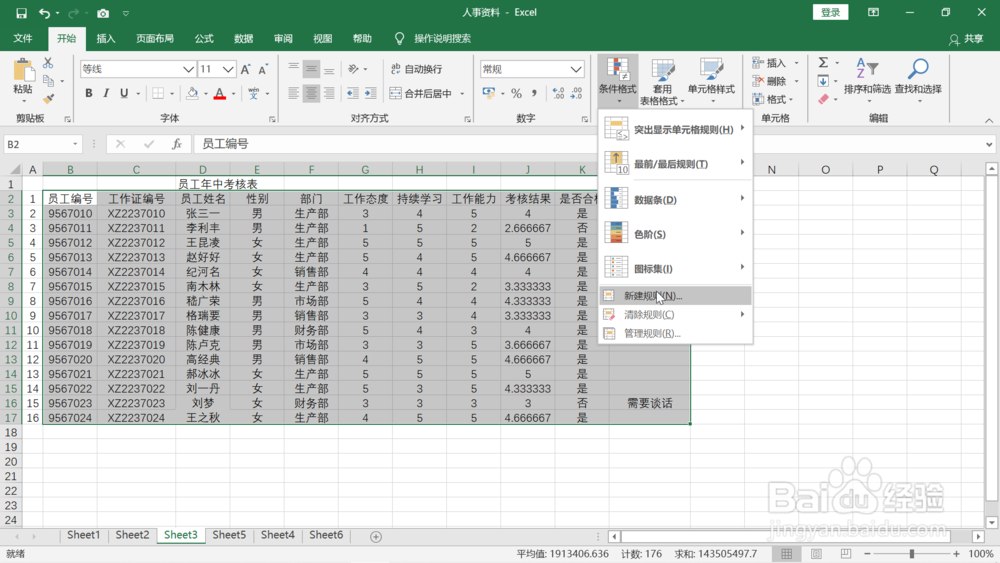Click the Increase Indent icon
This screenshot has height=563, width=1000.
(370, 94)
